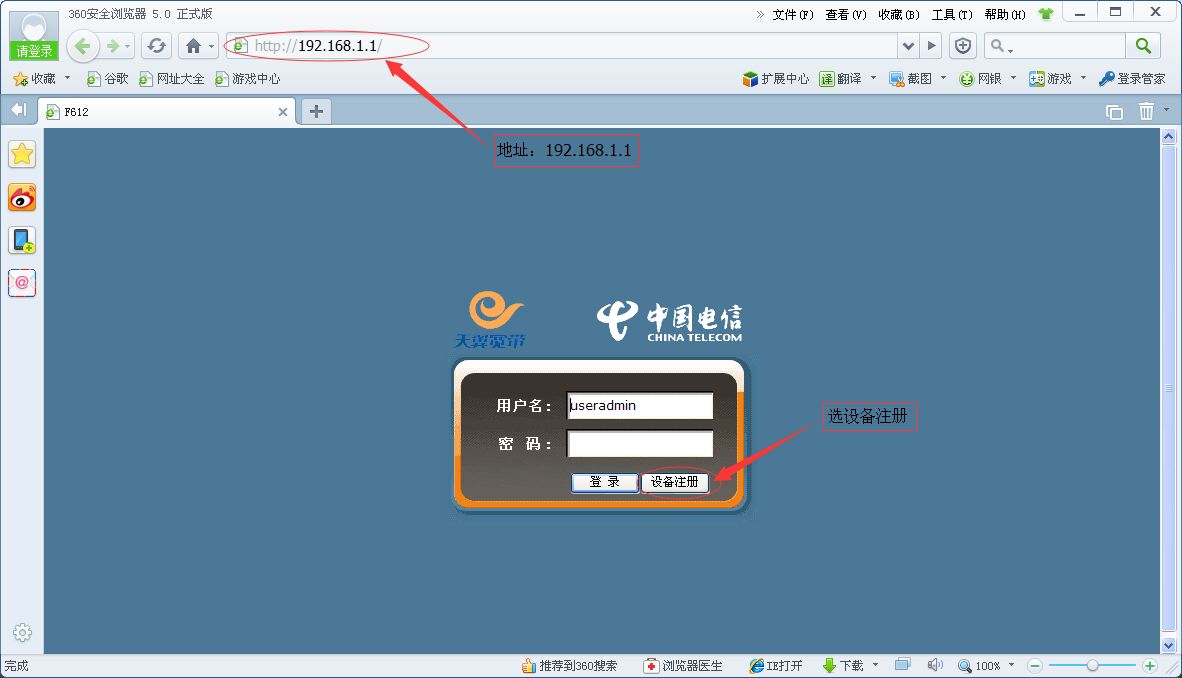
Task: Click the 用户名 username field
Action: pos(639,405)
